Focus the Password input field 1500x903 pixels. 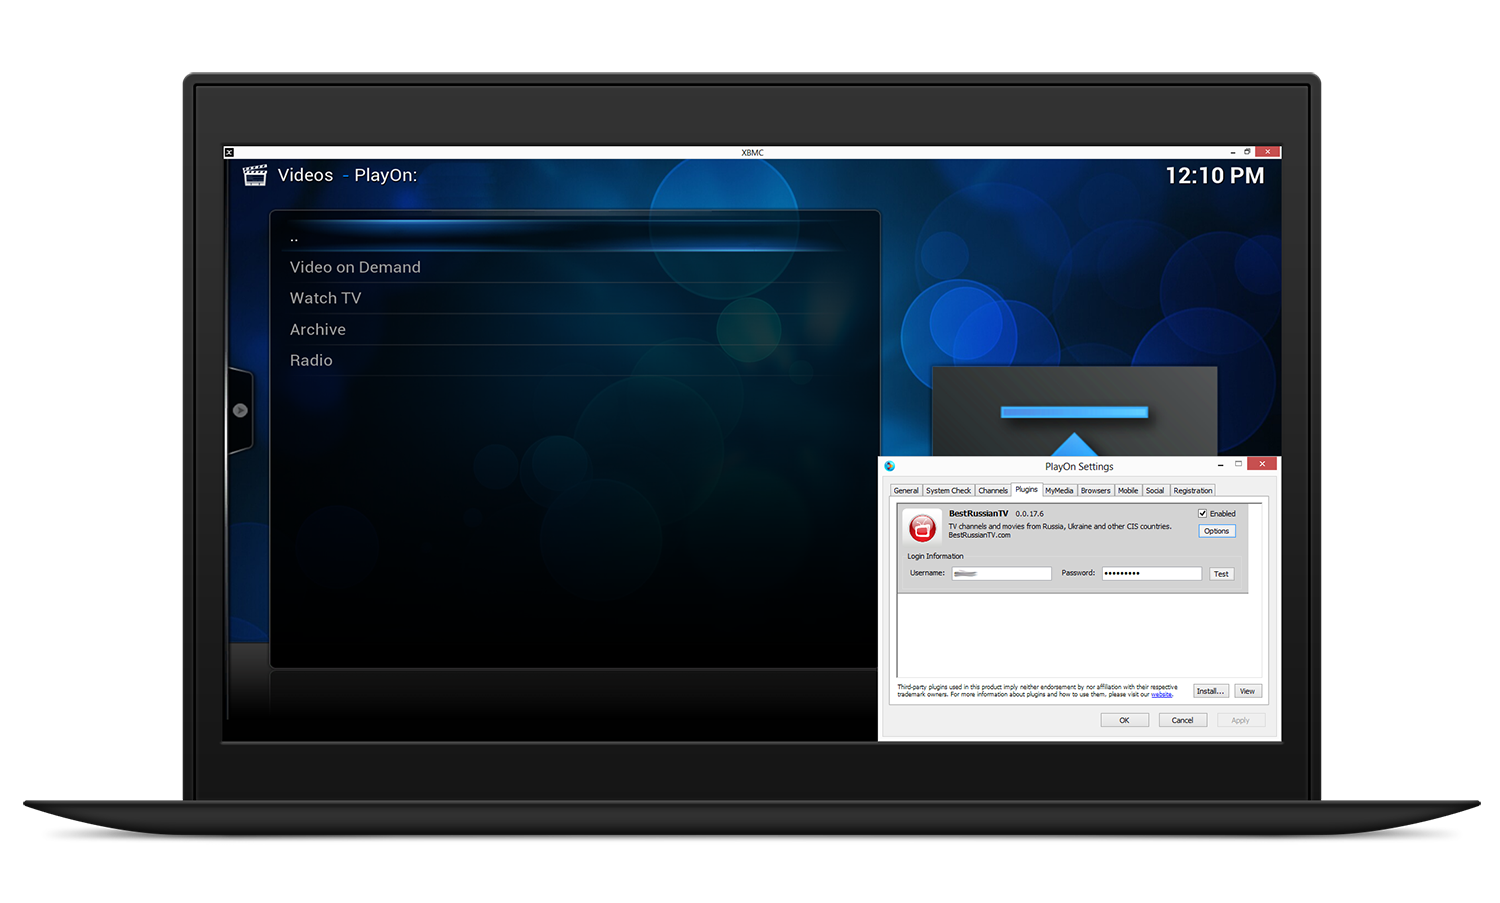[x=1151, y=574]
